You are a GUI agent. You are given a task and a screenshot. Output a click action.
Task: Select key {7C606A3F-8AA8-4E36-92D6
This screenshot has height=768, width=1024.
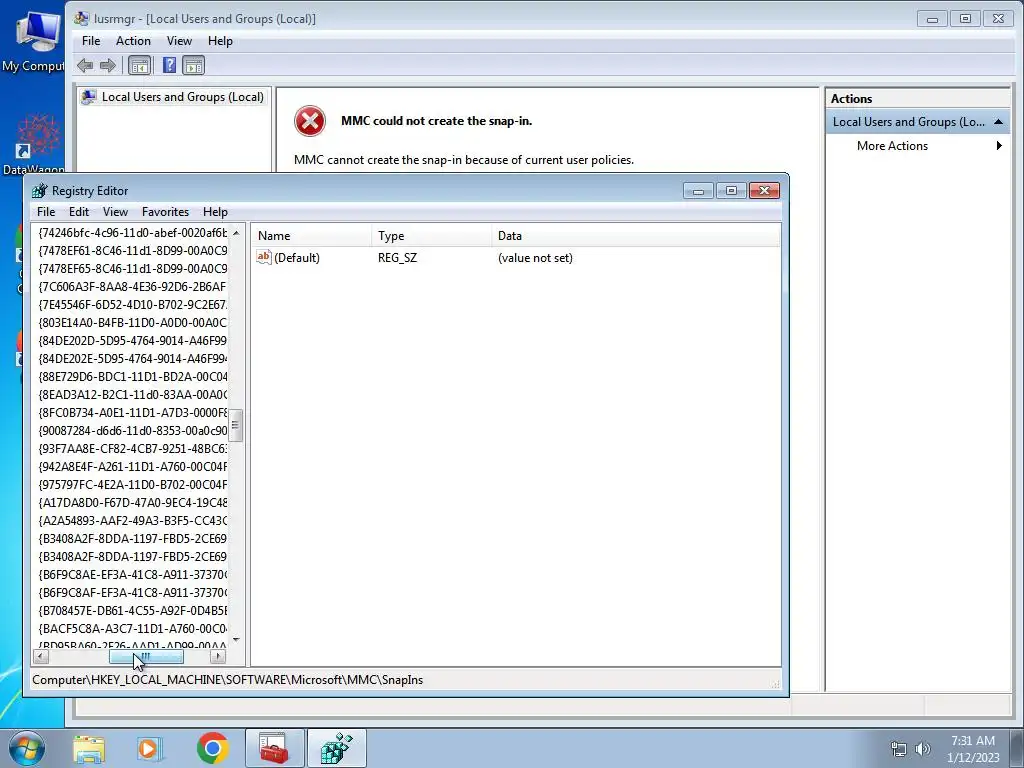133,287
